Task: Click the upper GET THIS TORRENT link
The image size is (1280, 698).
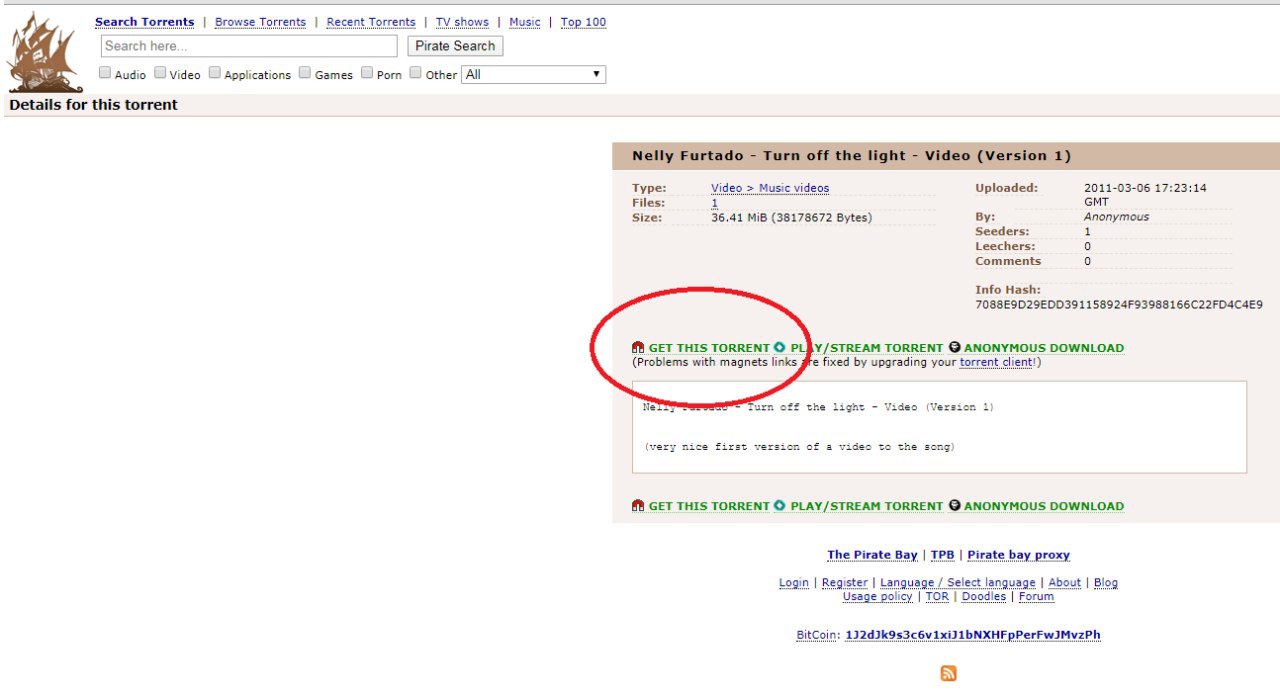Action: 709,348
